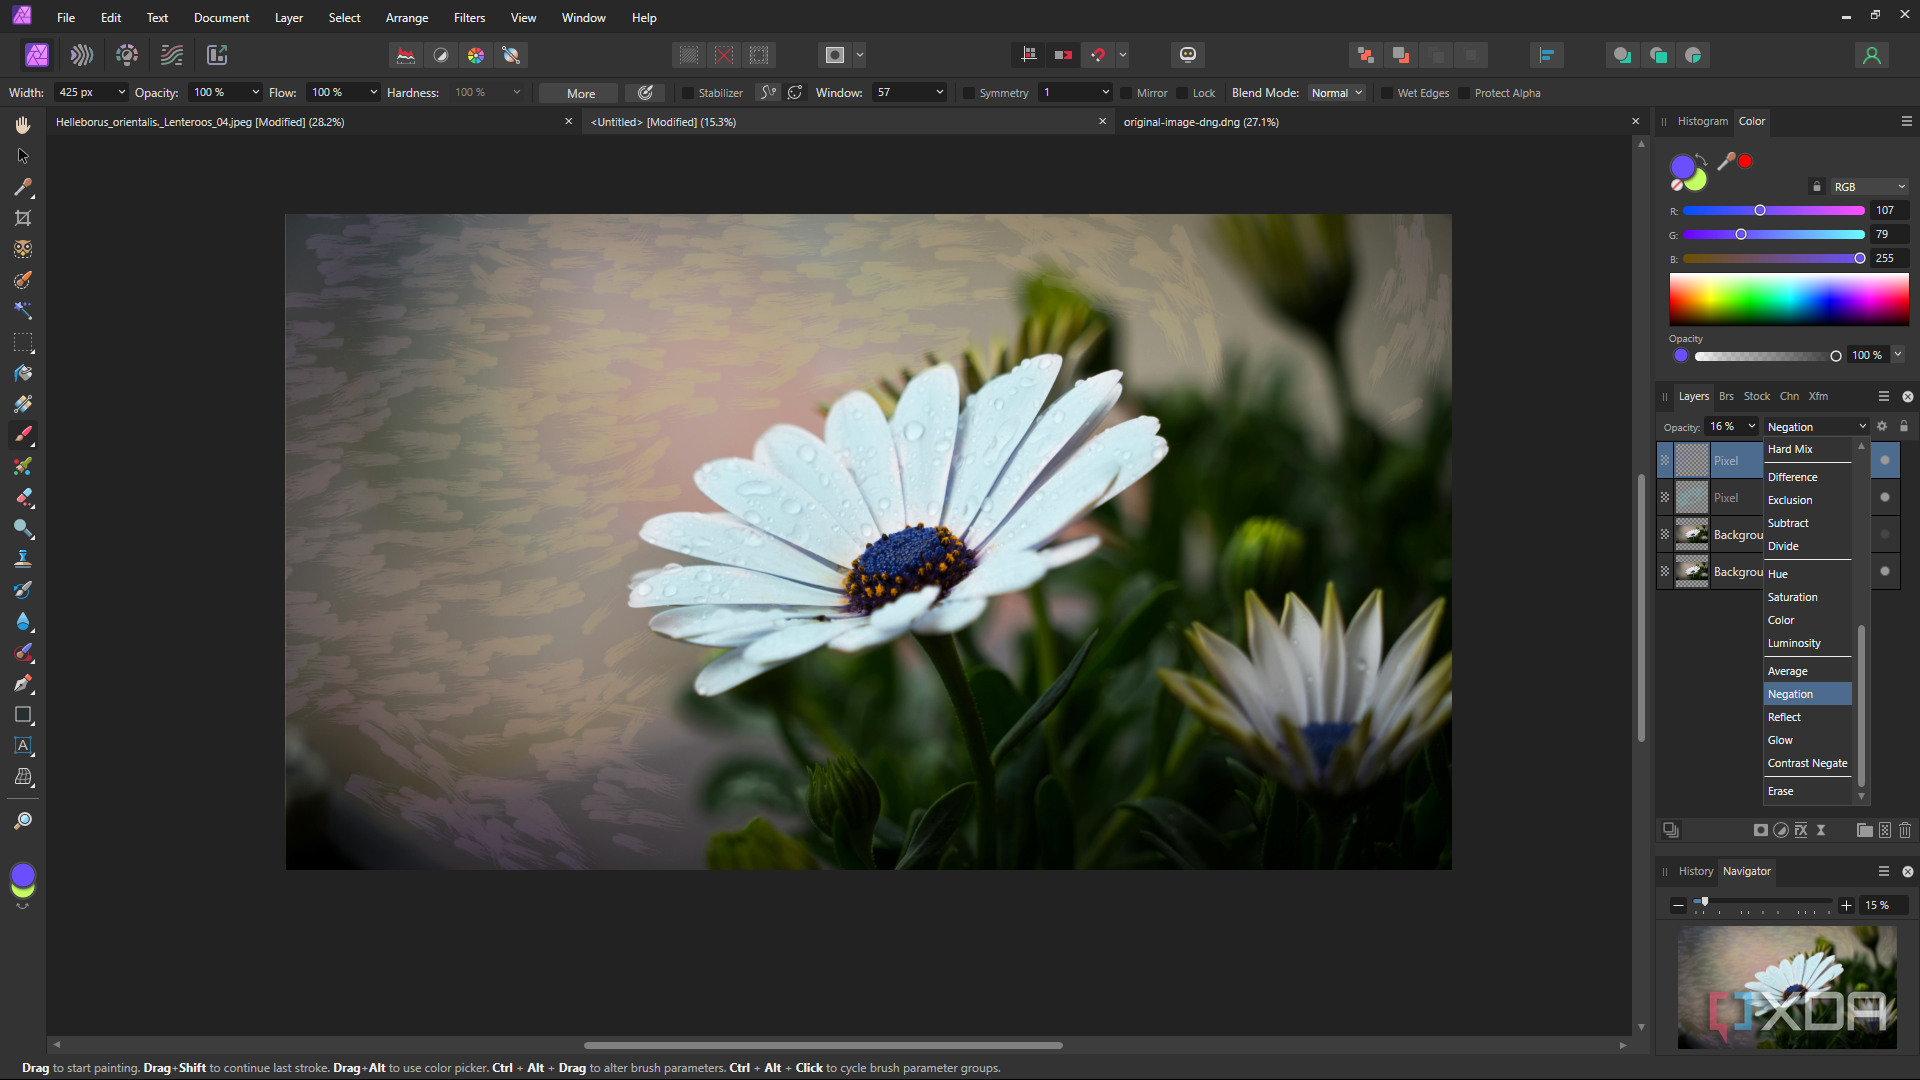Switch to Photo Persona icon
The height and width of the screenshot is (1080, 1920).
click(x=37, y=55)
